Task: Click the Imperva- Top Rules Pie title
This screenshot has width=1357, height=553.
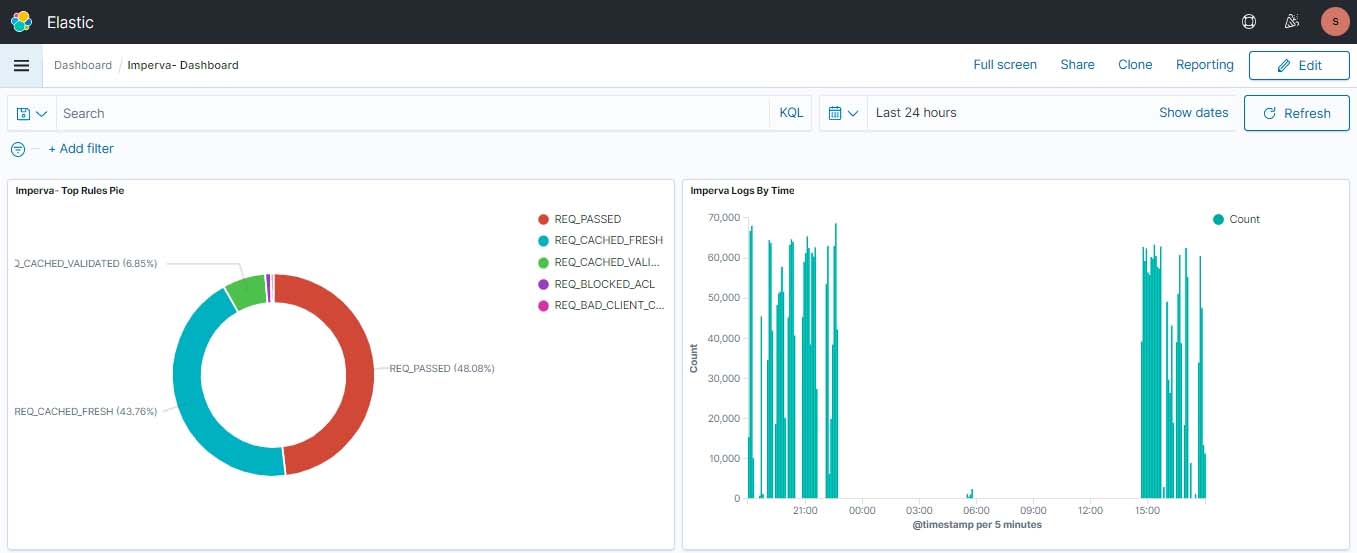Action: (70, 190)
